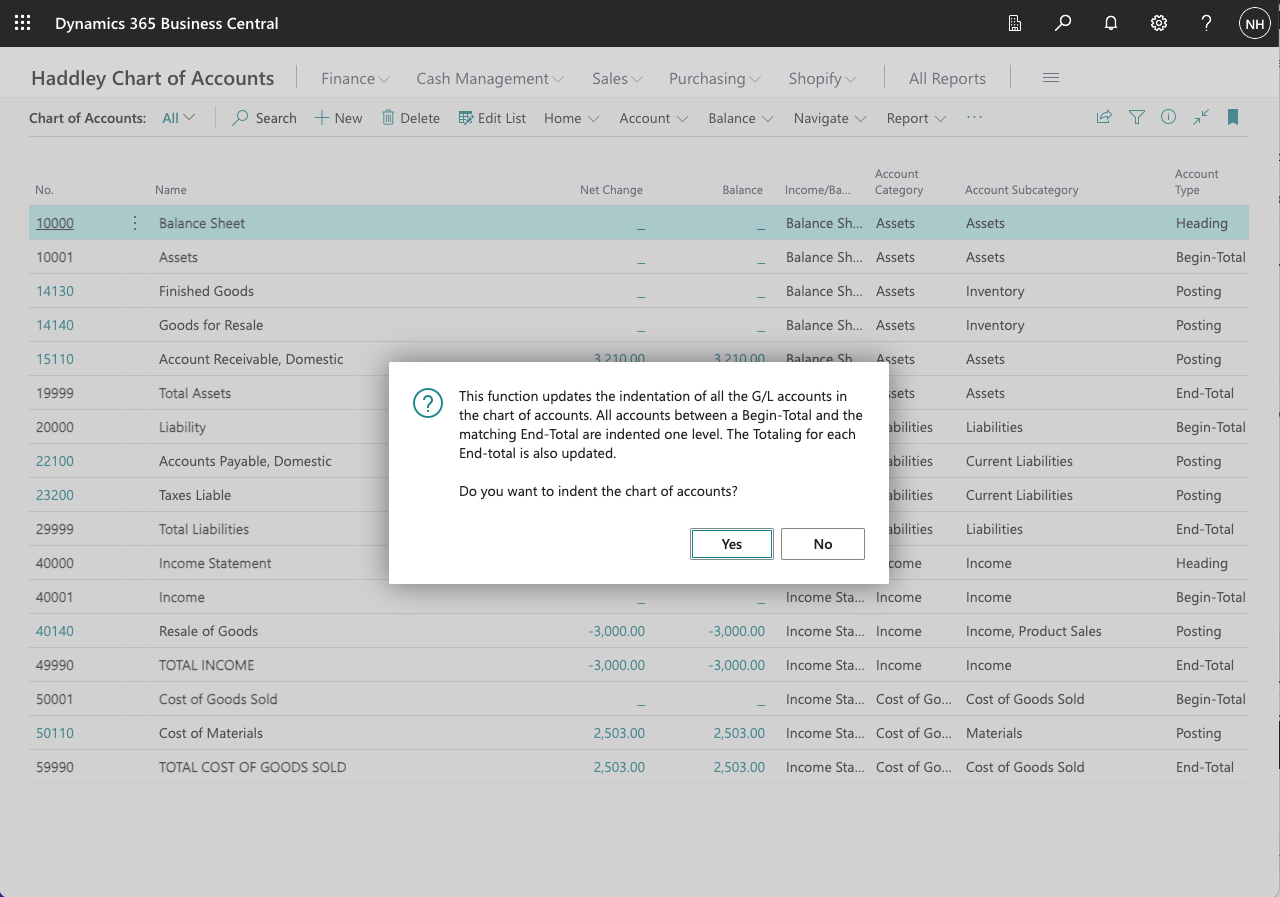
Task: Open the settings gear icon
Action: pos(1159,23)
